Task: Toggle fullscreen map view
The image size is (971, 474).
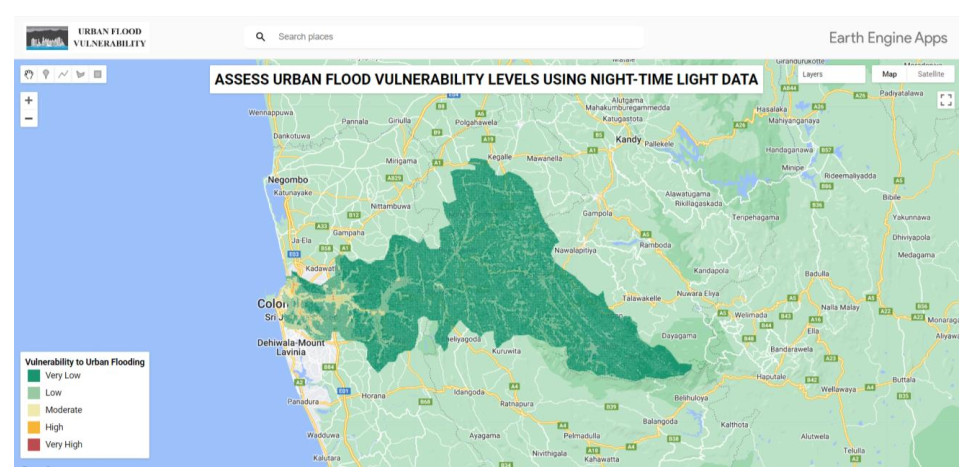Action: (x=945, y=99)
